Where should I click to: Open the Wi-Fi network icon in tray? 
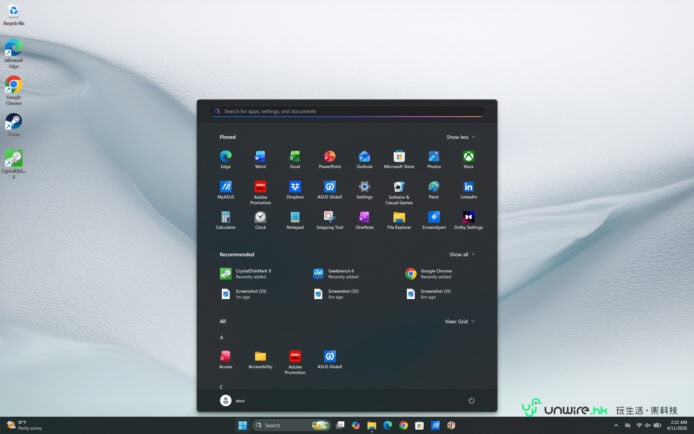click(639, 425)
